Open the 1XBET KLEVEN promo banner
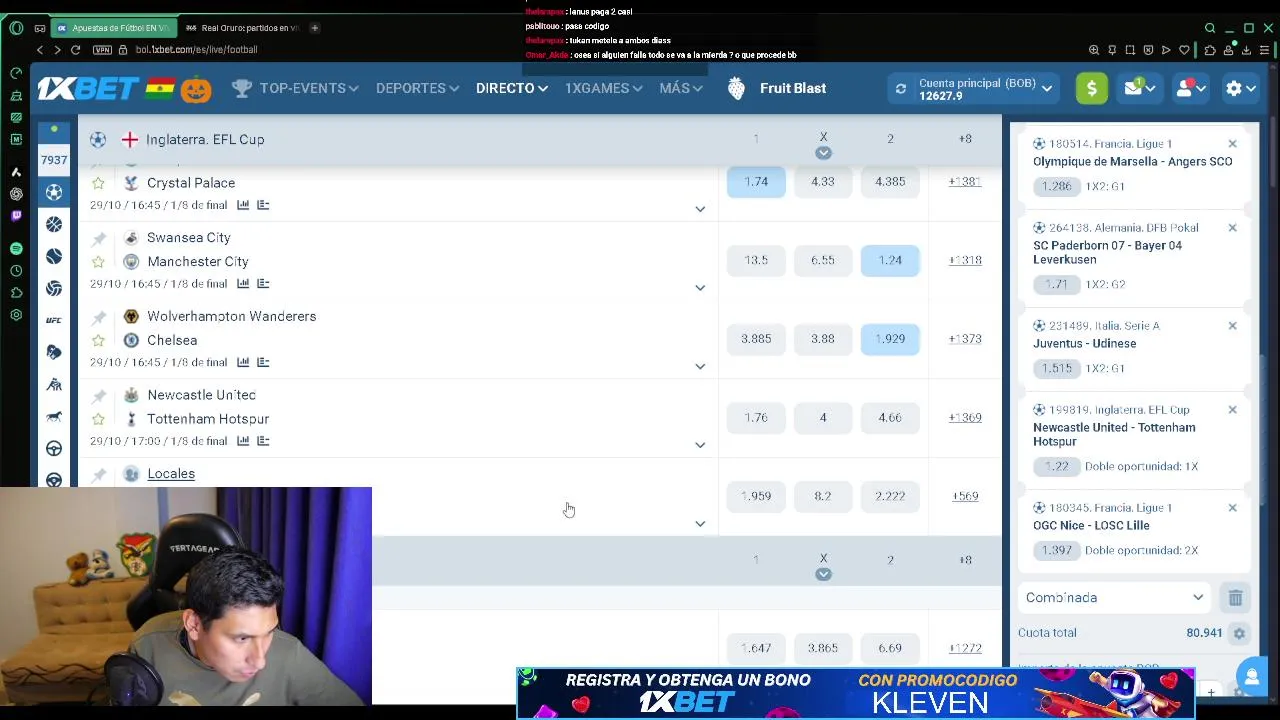Screen dimensions: 1280x720 tap(856, 692)
